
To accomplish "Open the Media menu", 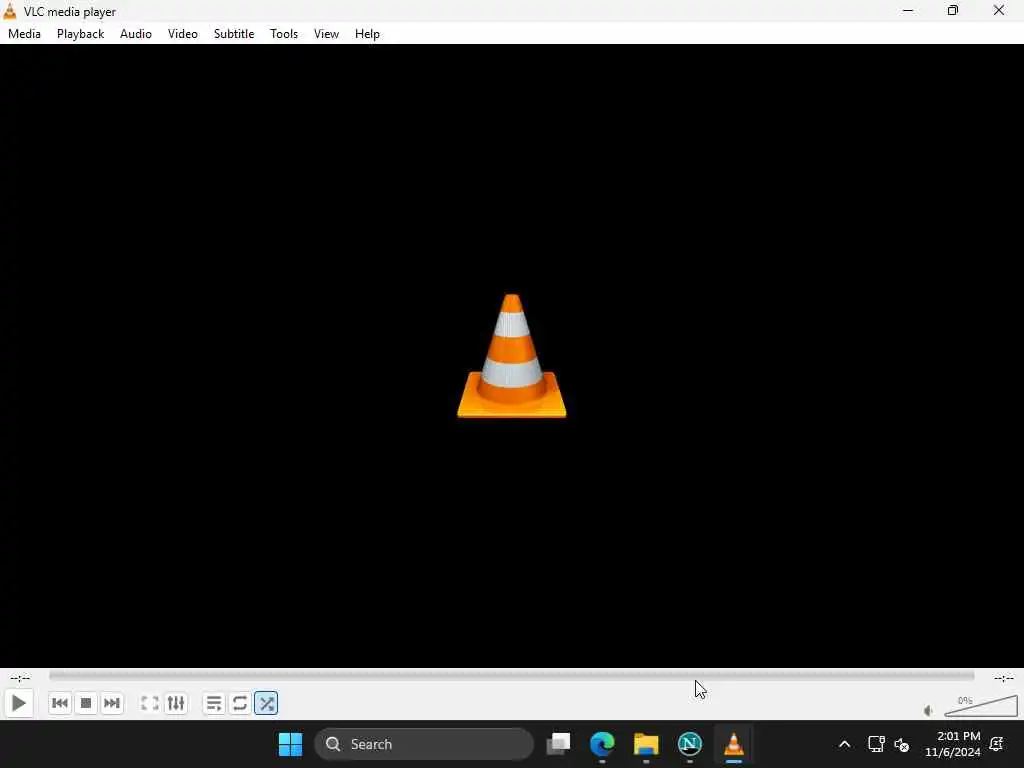I will [x=24, y=34].
